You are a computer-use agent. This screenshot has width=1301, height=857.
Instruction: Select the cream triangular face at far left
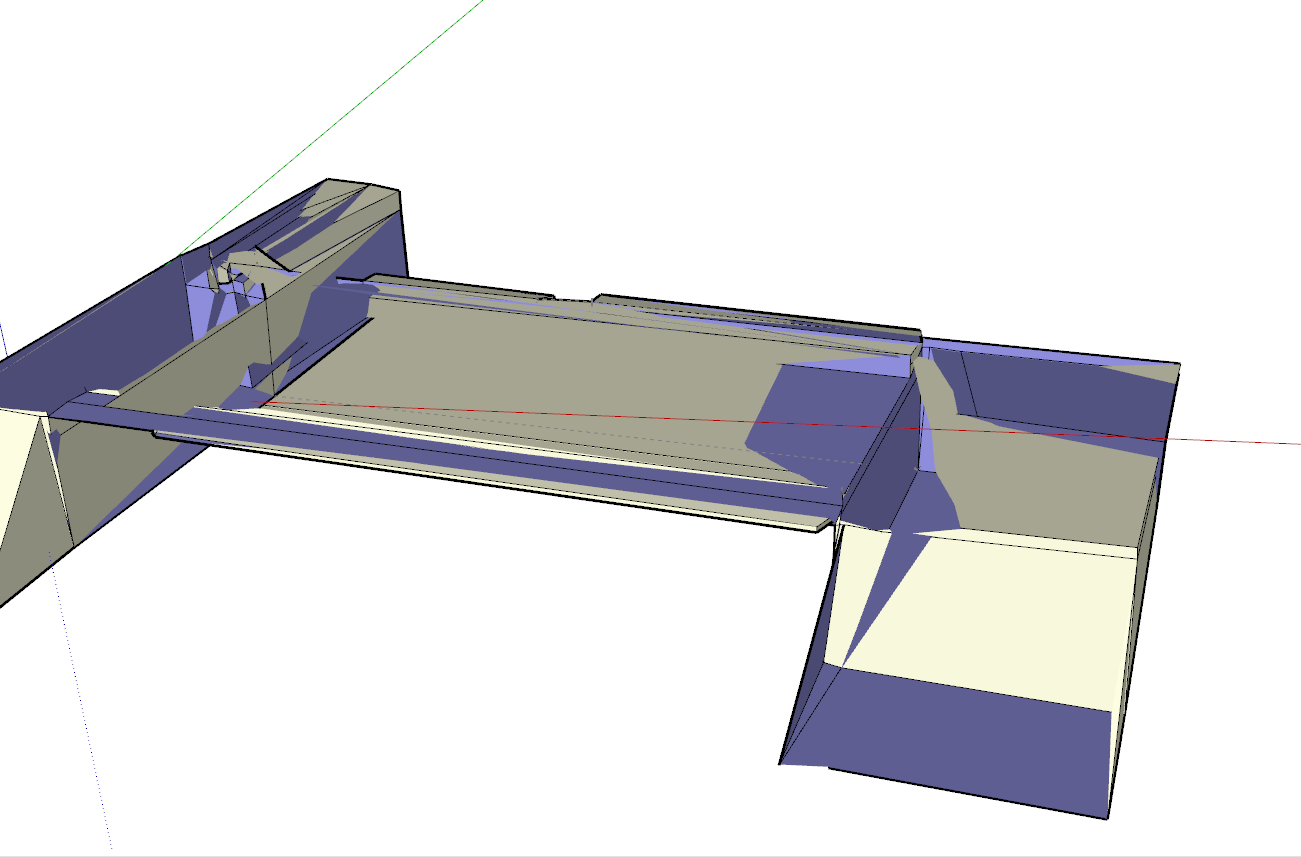pyautogui.click(x=22, y=480)
